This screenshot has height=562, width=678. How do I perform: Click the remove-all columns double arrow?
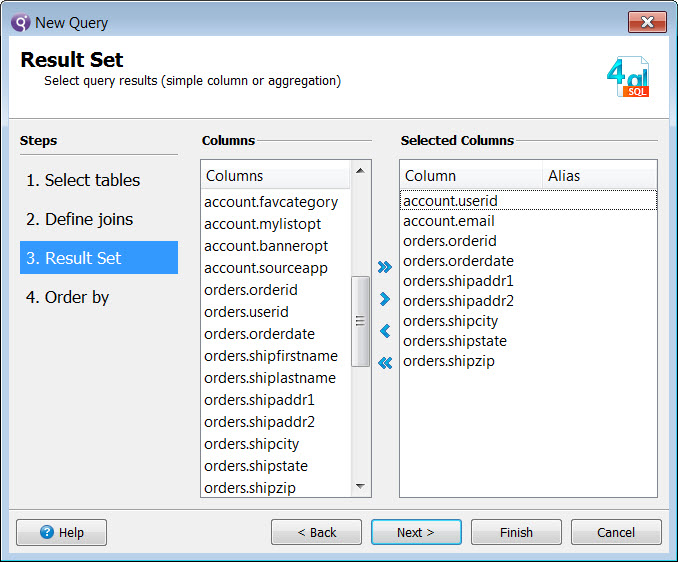pyautogui.click(x=385, y=363)
